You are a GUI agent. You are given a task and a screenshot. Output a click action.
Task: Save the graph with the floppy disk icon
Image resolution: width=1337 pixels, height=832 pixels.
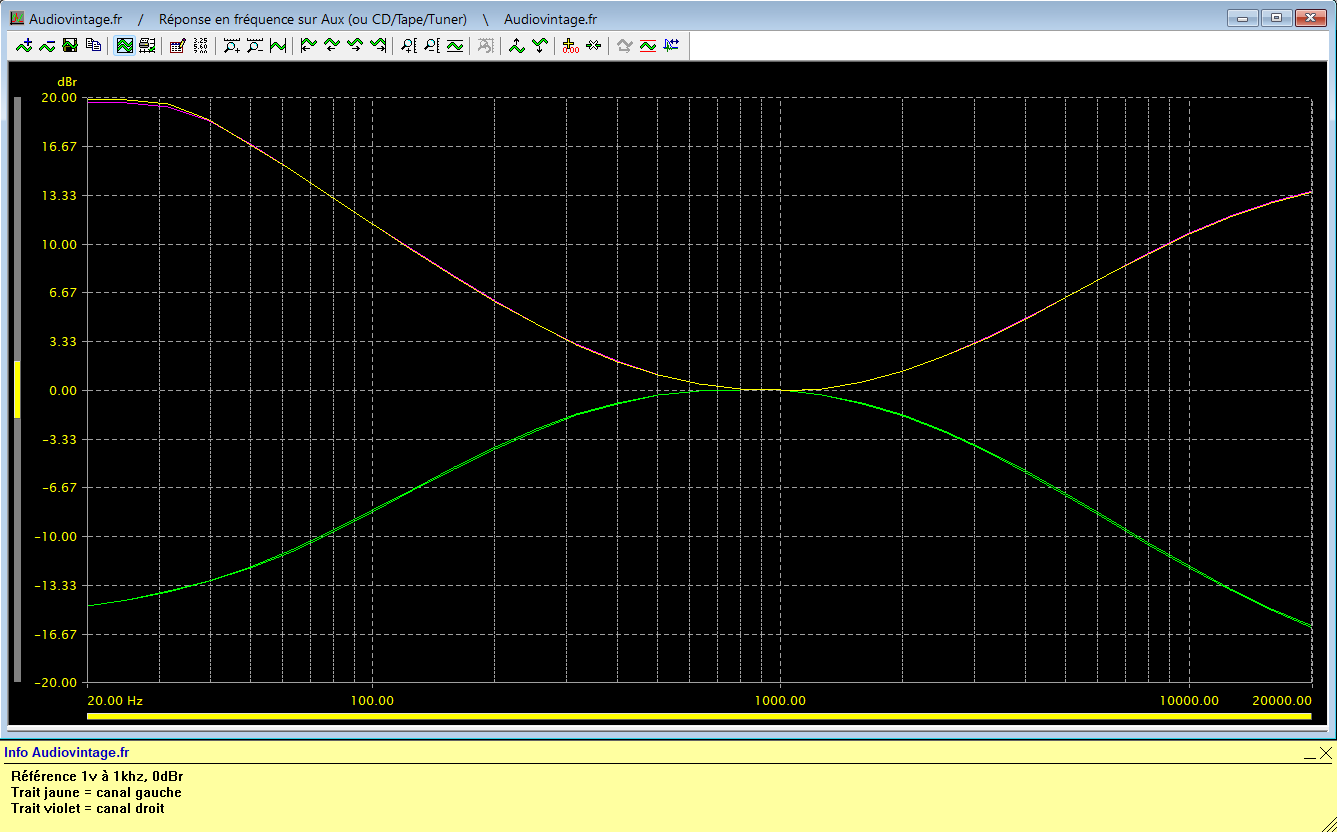[70, 45]
